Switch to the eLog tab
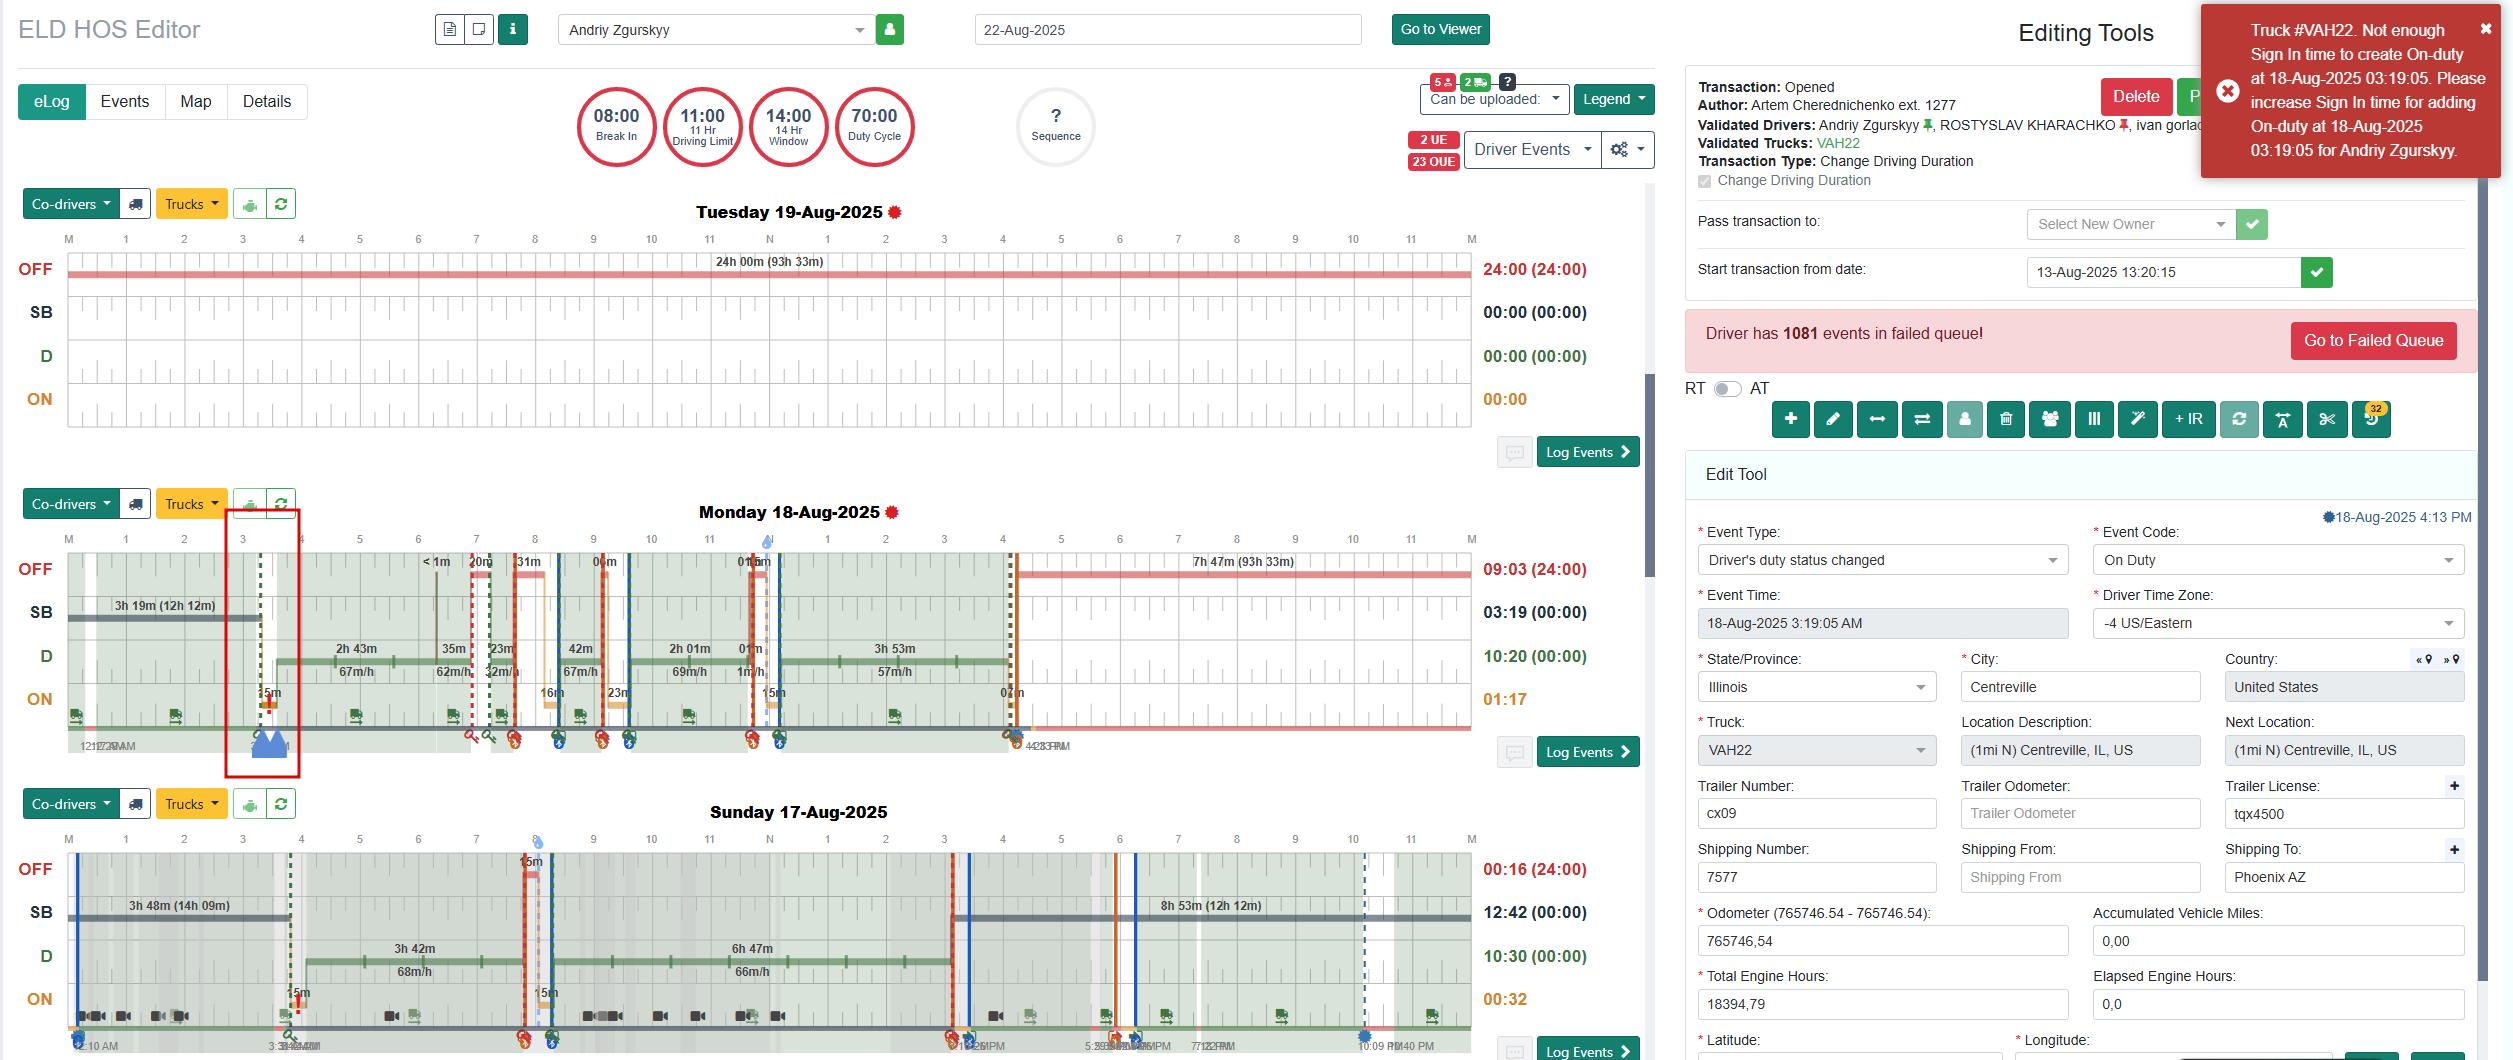The width and height of the screenshot is (2513, 1060). click(x=51, y=102)
